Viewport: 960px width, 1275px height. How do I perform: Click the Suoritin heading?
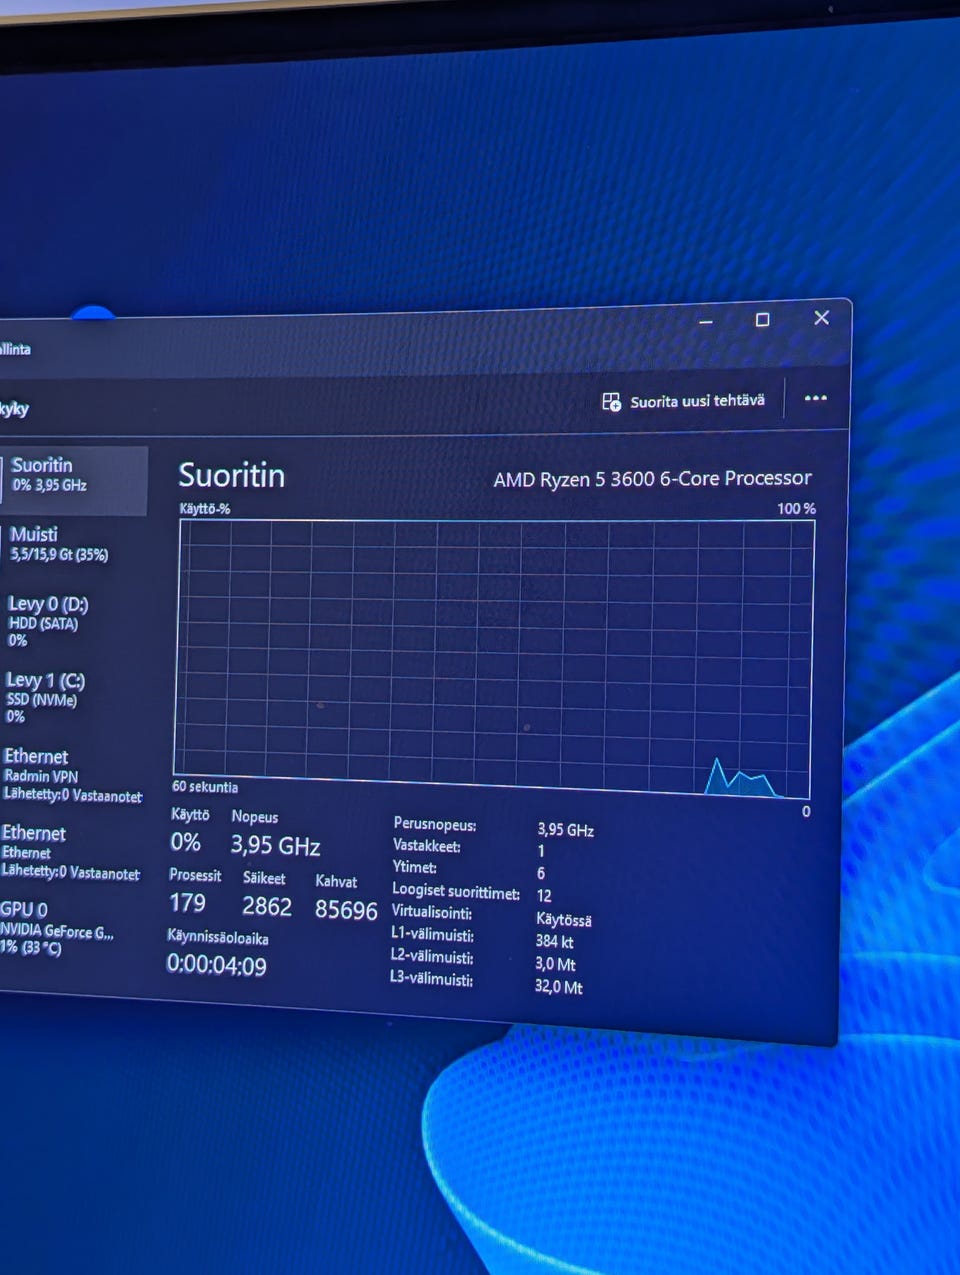pyautogui.click(x=231, y=475)
